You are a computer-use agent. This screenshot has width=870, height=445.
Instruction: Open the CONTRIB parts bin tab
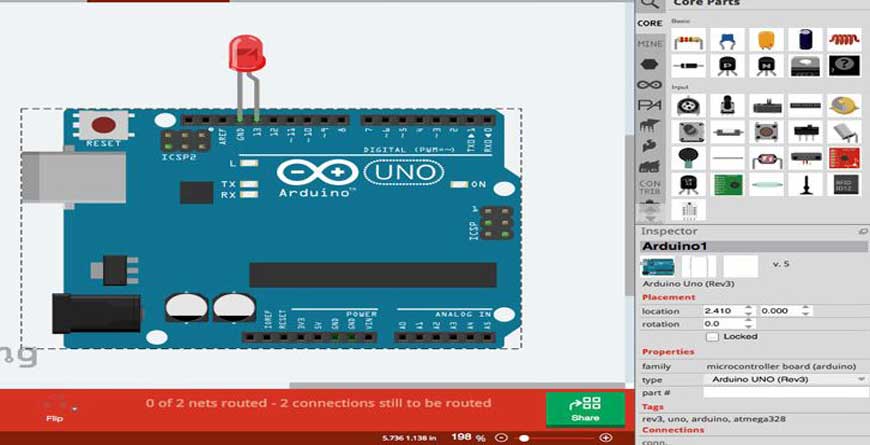click(x=650, y=187)
